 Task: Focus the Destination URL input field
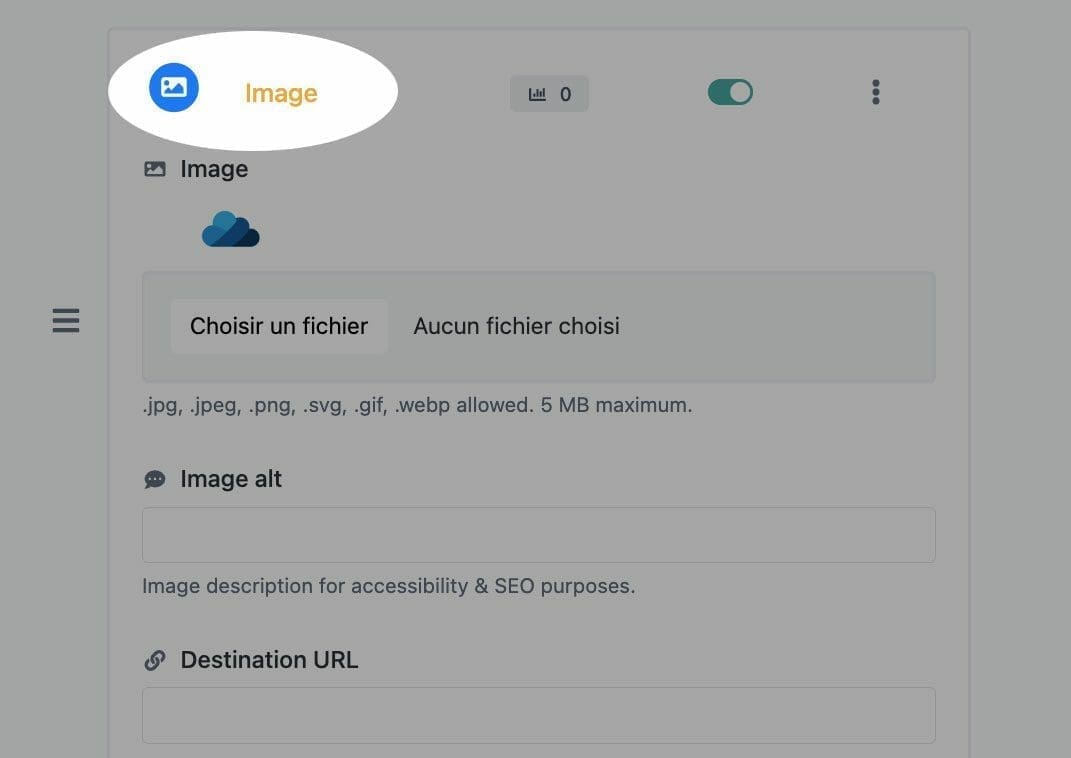539,715
